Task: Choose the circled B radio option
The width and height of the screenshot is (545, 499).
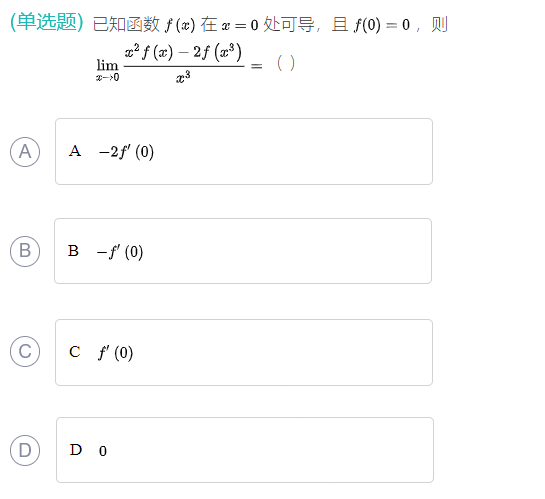Action: coord(25,251)
